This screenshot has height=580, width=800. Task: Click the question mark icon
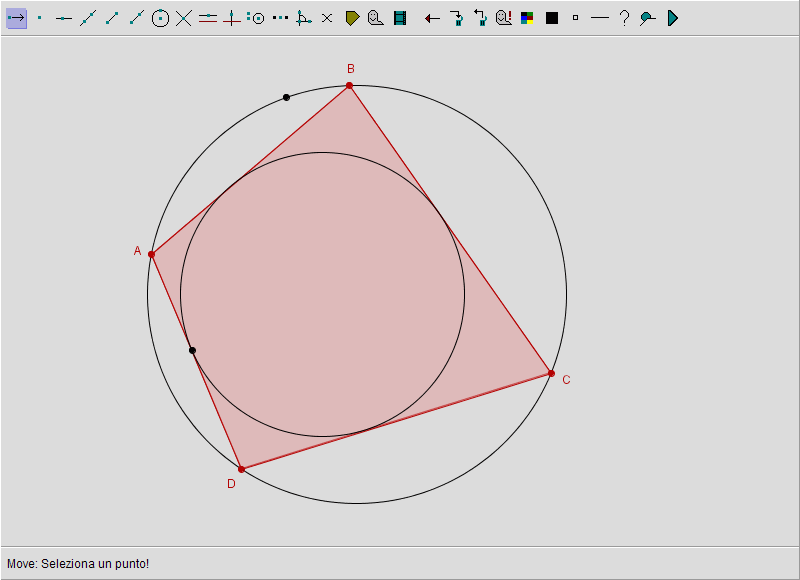tap(624, 18)
